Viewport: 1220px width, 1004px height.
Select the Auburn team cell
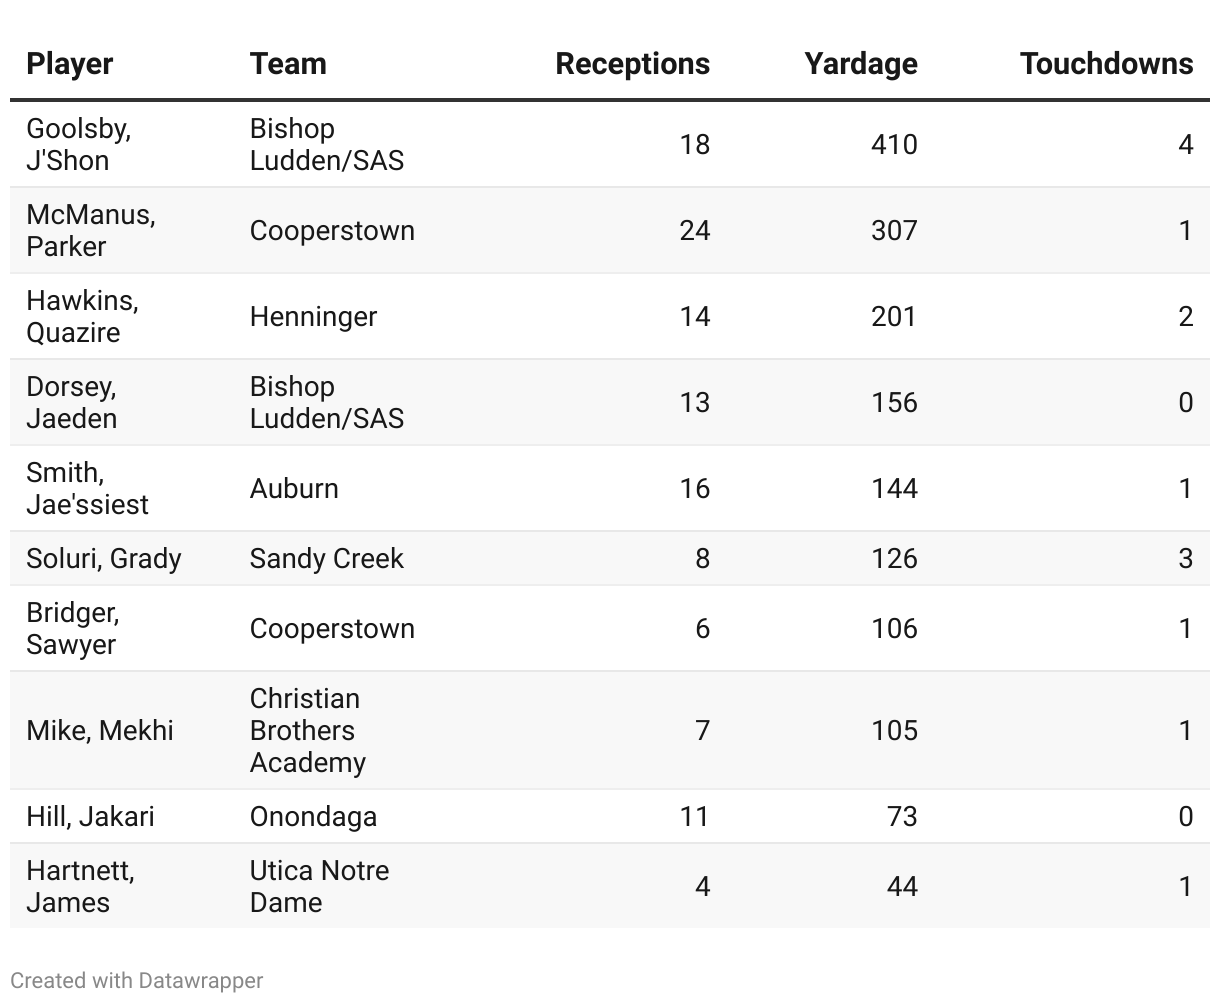[x=294, y=488]
